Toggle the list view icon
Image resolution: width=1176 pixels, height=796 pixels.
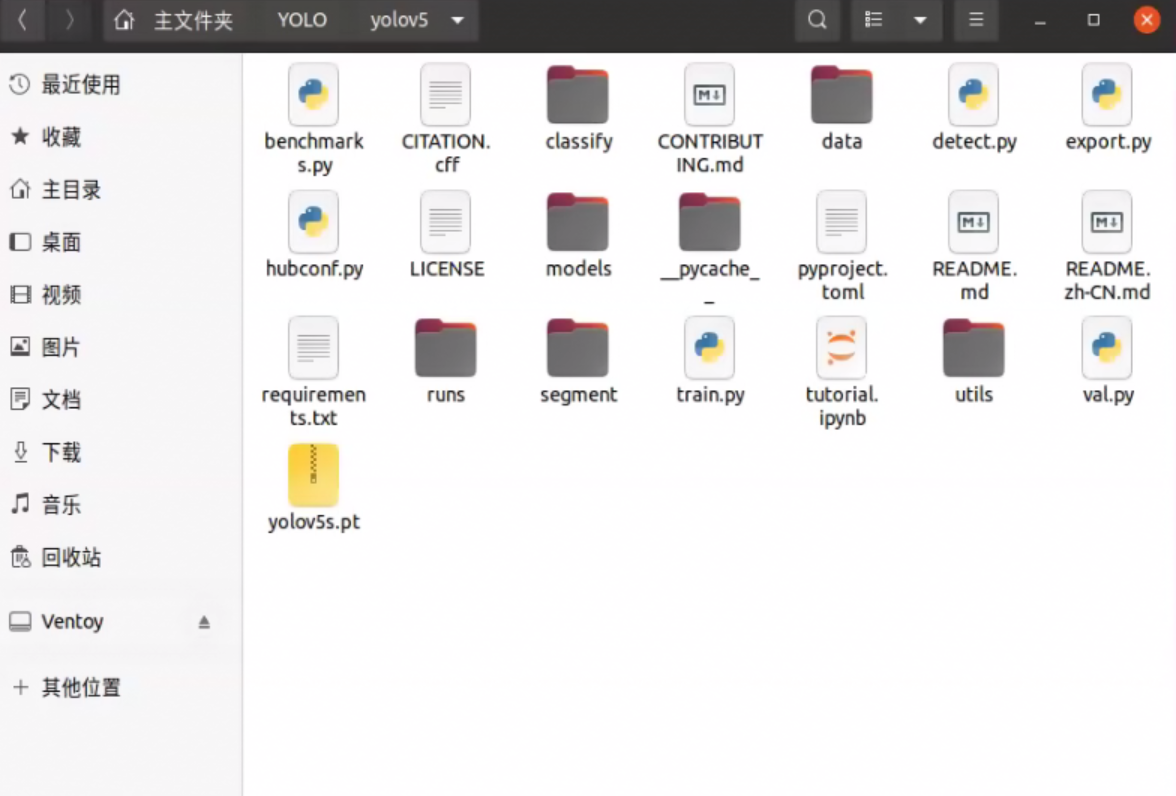point(874,20)
